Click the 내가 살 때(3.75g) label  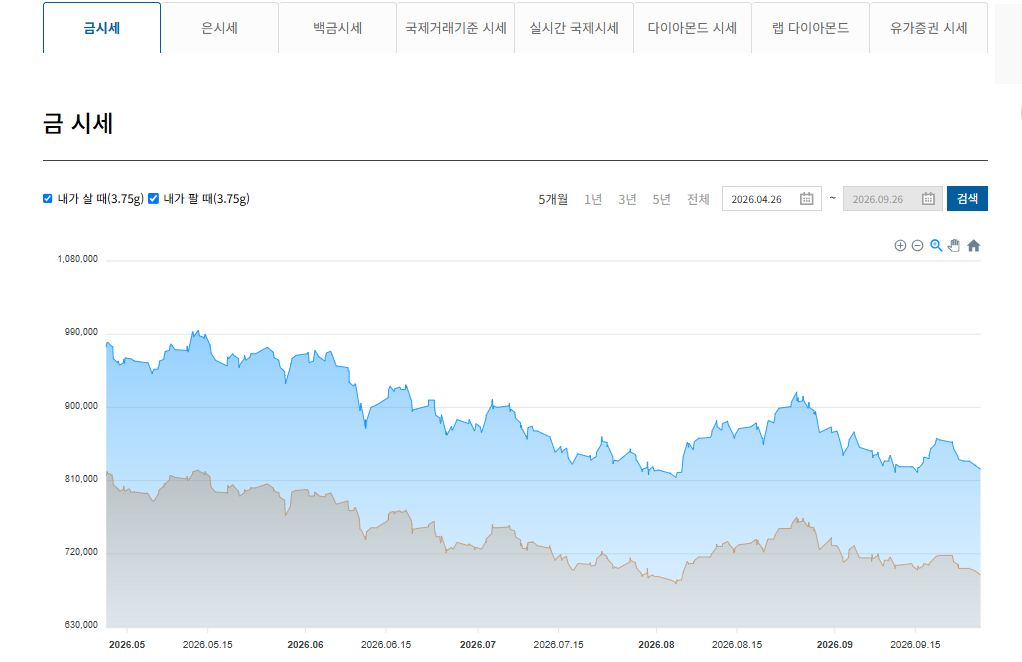click(100, 199)
